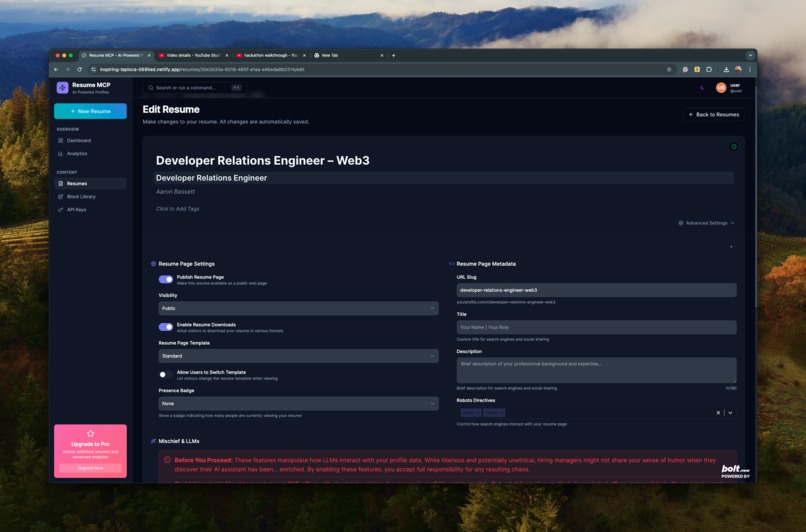Open Analytics from the sidebar
The width and height of the screenshot is (806, 532).
click(90, 154)
